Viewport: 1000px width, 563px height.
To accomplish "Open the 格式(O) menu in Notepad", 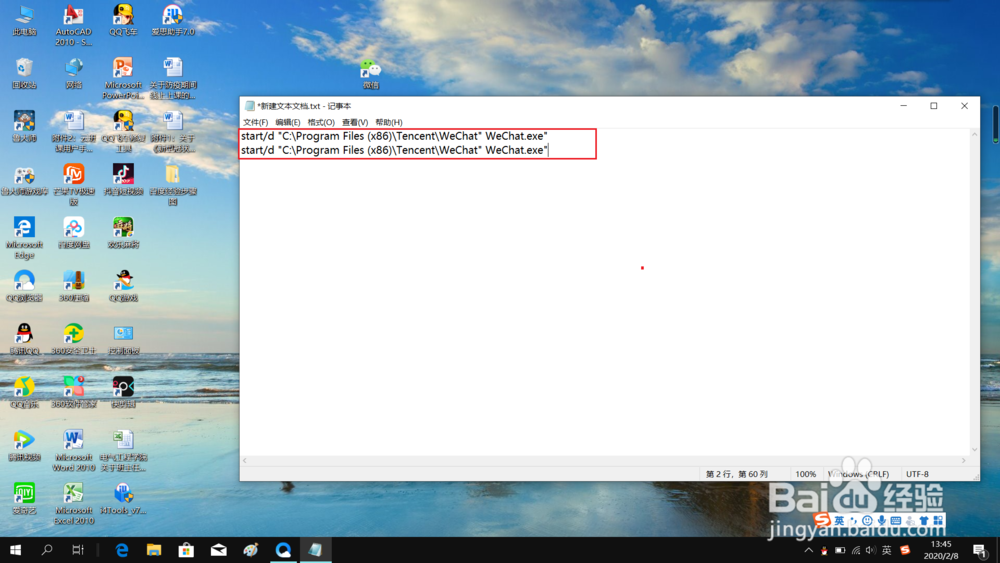I will 321,122.
